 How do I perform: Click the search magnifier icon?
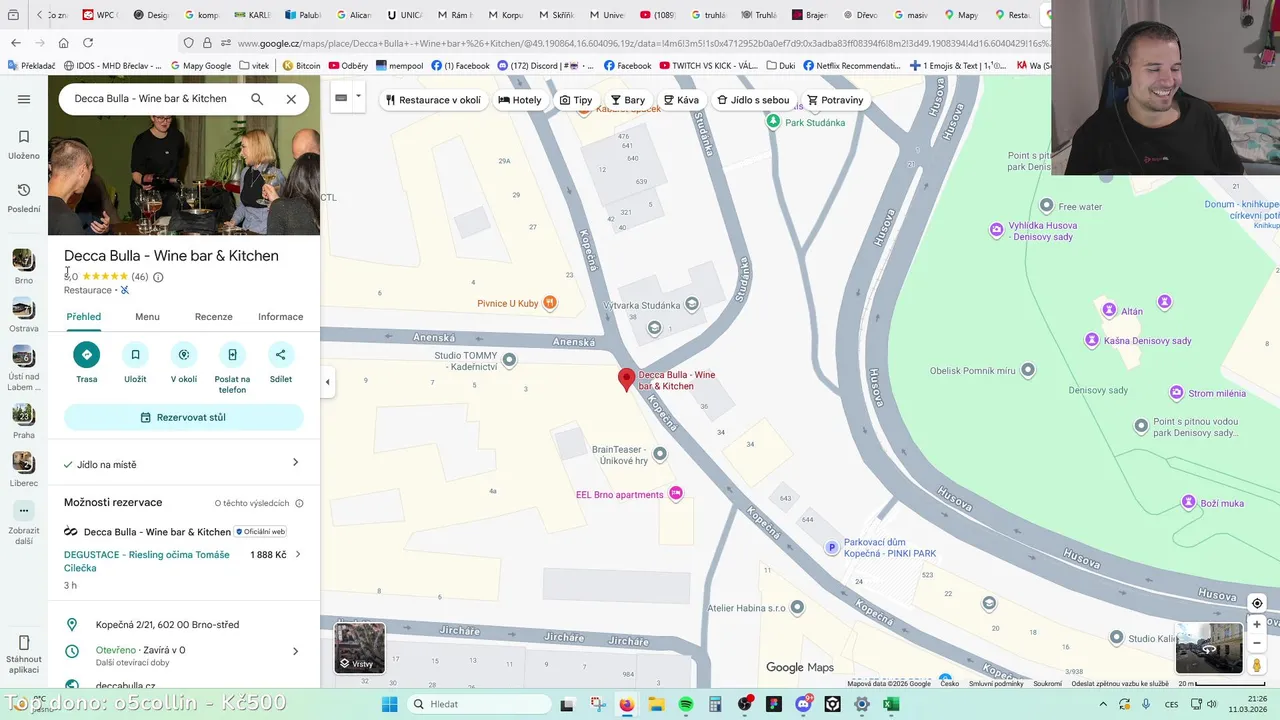(x=257, y=99)
